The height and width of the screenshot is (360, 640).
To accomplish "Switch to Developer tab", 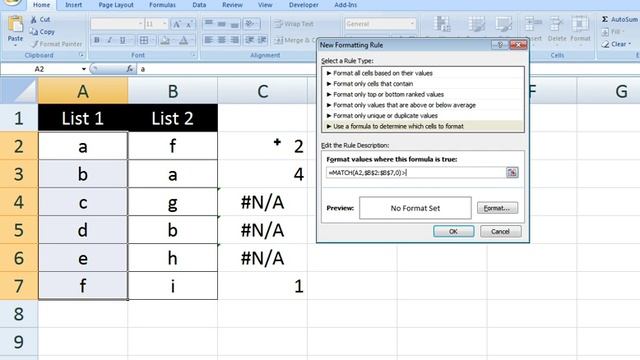I will pos(304,5).
